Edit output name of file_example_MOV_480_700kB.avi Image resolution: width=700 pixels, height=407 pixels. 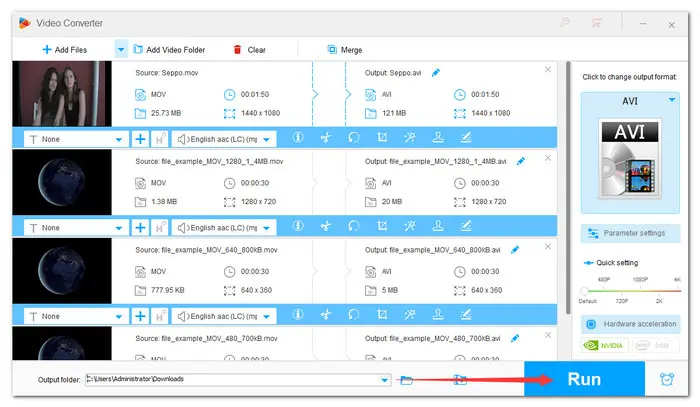click(x=515, y=338)
